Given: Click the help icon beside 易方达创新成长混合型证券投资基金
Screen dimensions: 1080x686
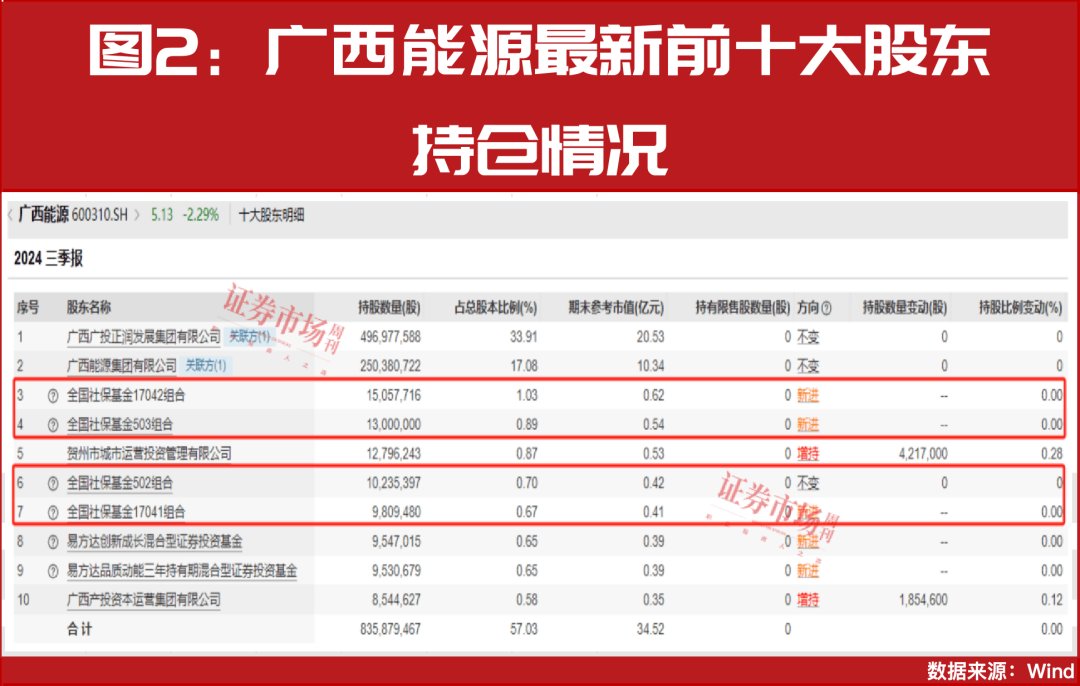Looking at the screenshot, I should click(x=52, y=540).
